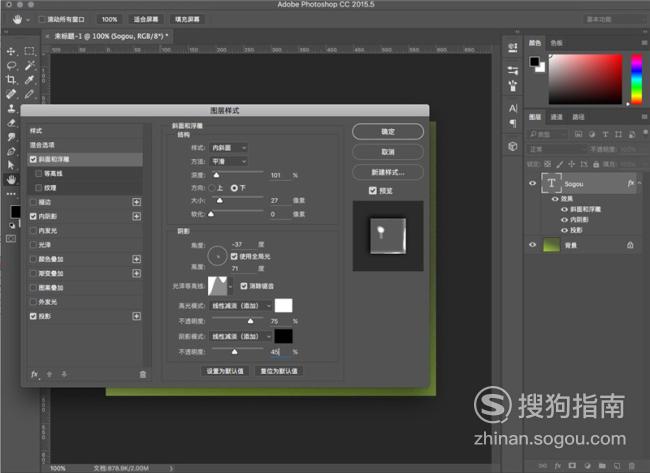This screenshot has height=473, width=650.
Task: Click the fx badge on Sogou layer
Action: (x=631, y=183)
